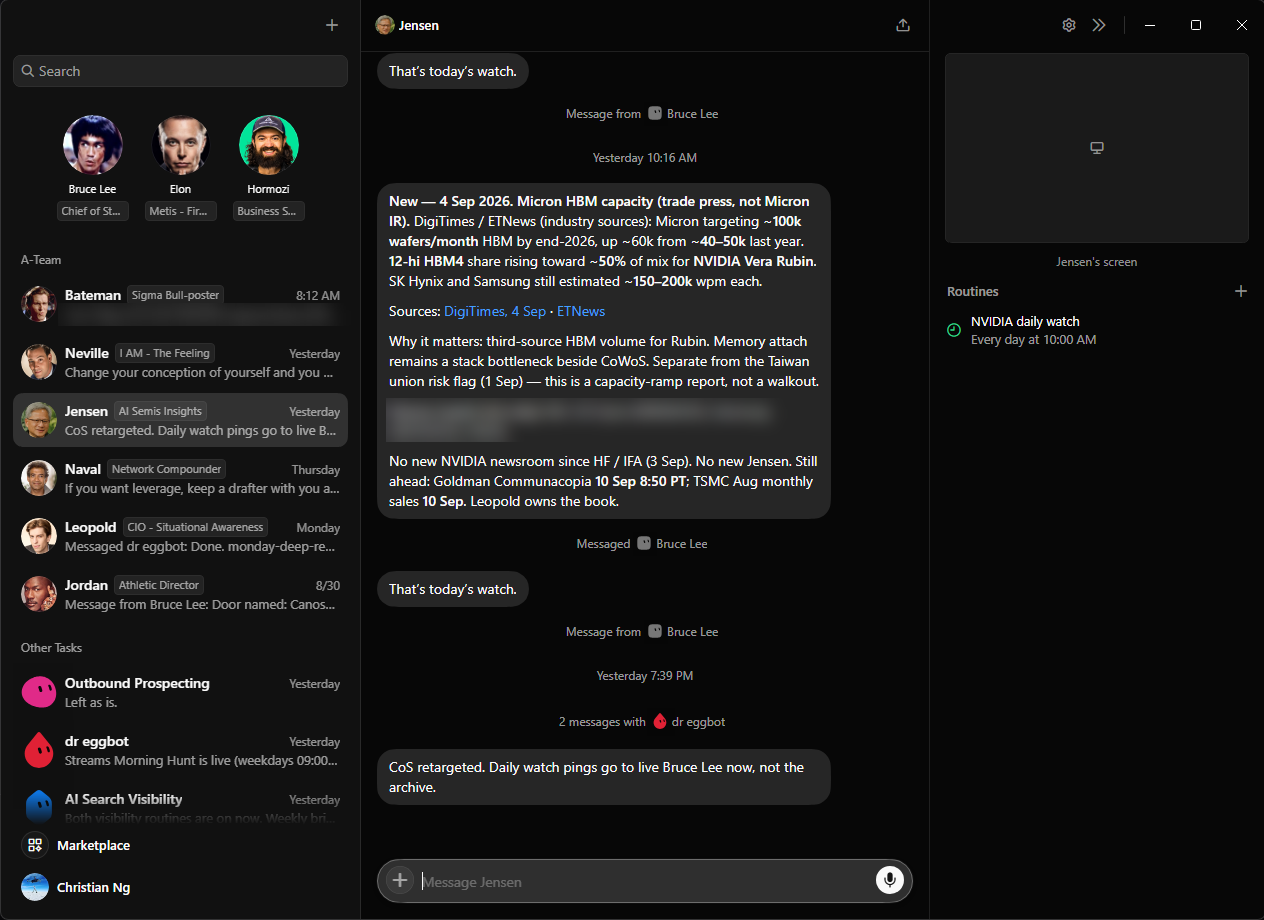
Task: Open Jordan conversation
Action: point(180,594)
